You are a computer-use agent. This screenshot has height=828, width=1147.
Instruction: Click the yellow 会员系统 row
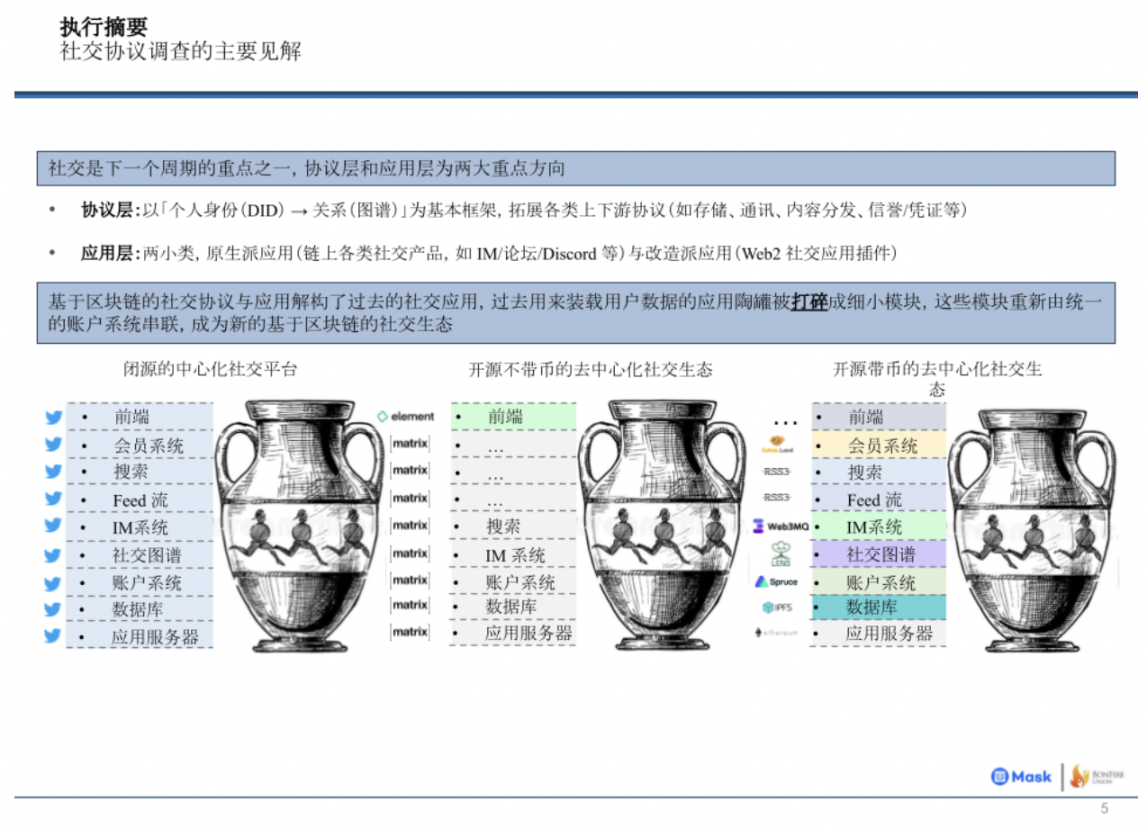pos(879,445)
